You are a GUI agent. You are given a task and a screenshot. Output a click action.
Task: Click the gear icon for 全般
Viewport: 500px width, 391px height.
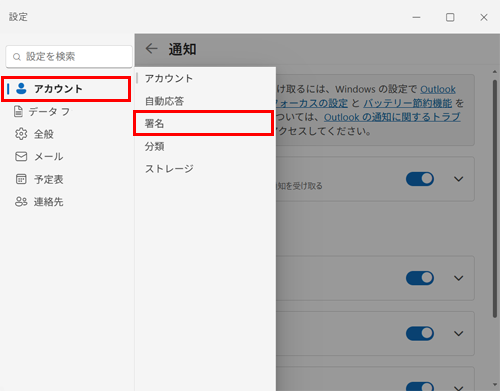tap(21, 134)
